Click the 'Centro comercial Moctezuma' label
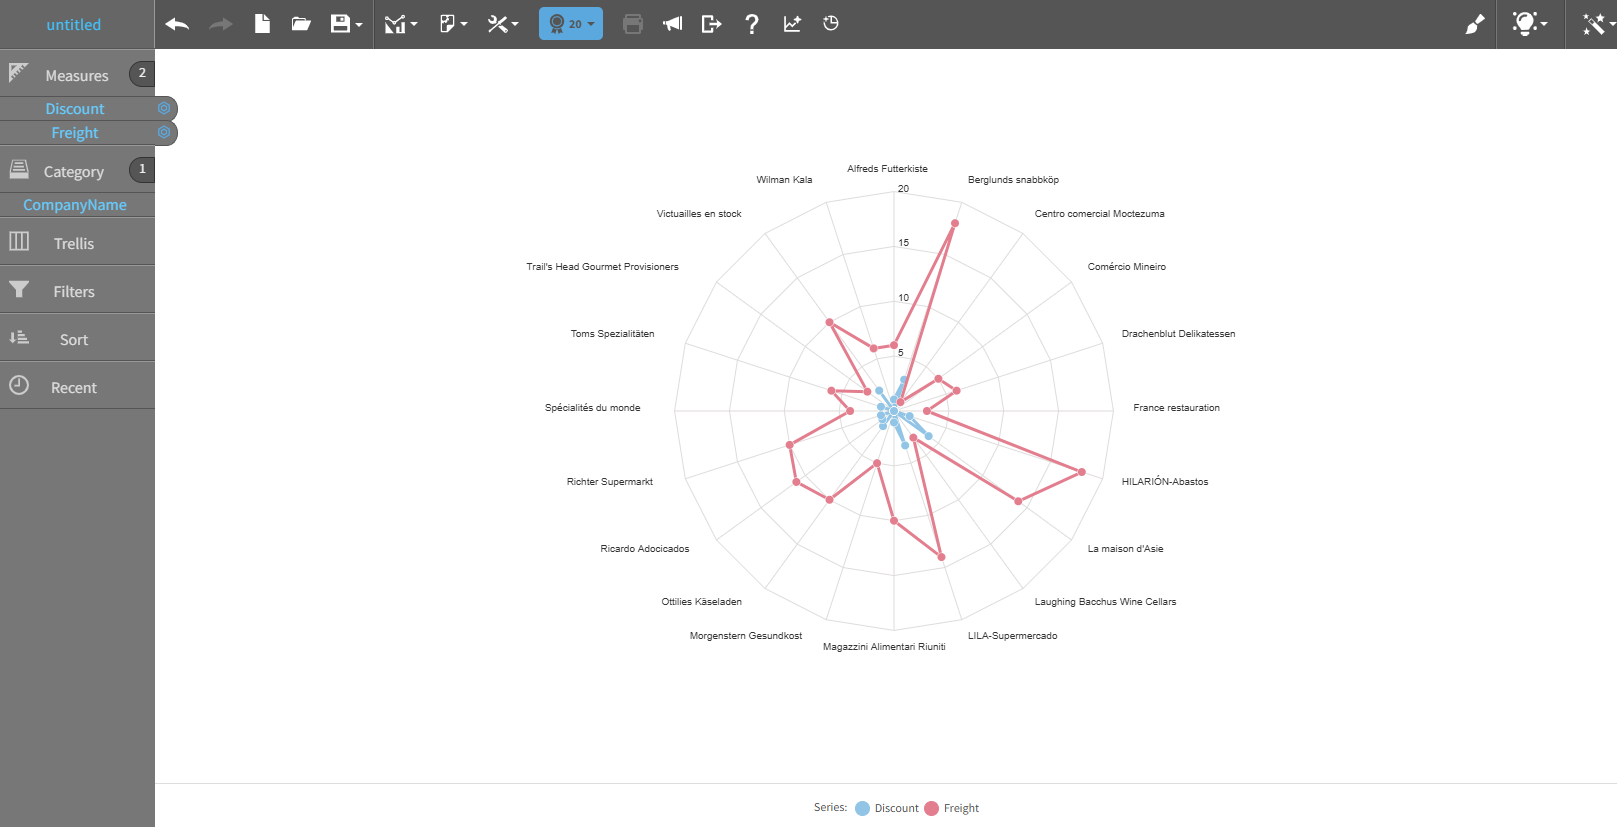 point(1099,214)
